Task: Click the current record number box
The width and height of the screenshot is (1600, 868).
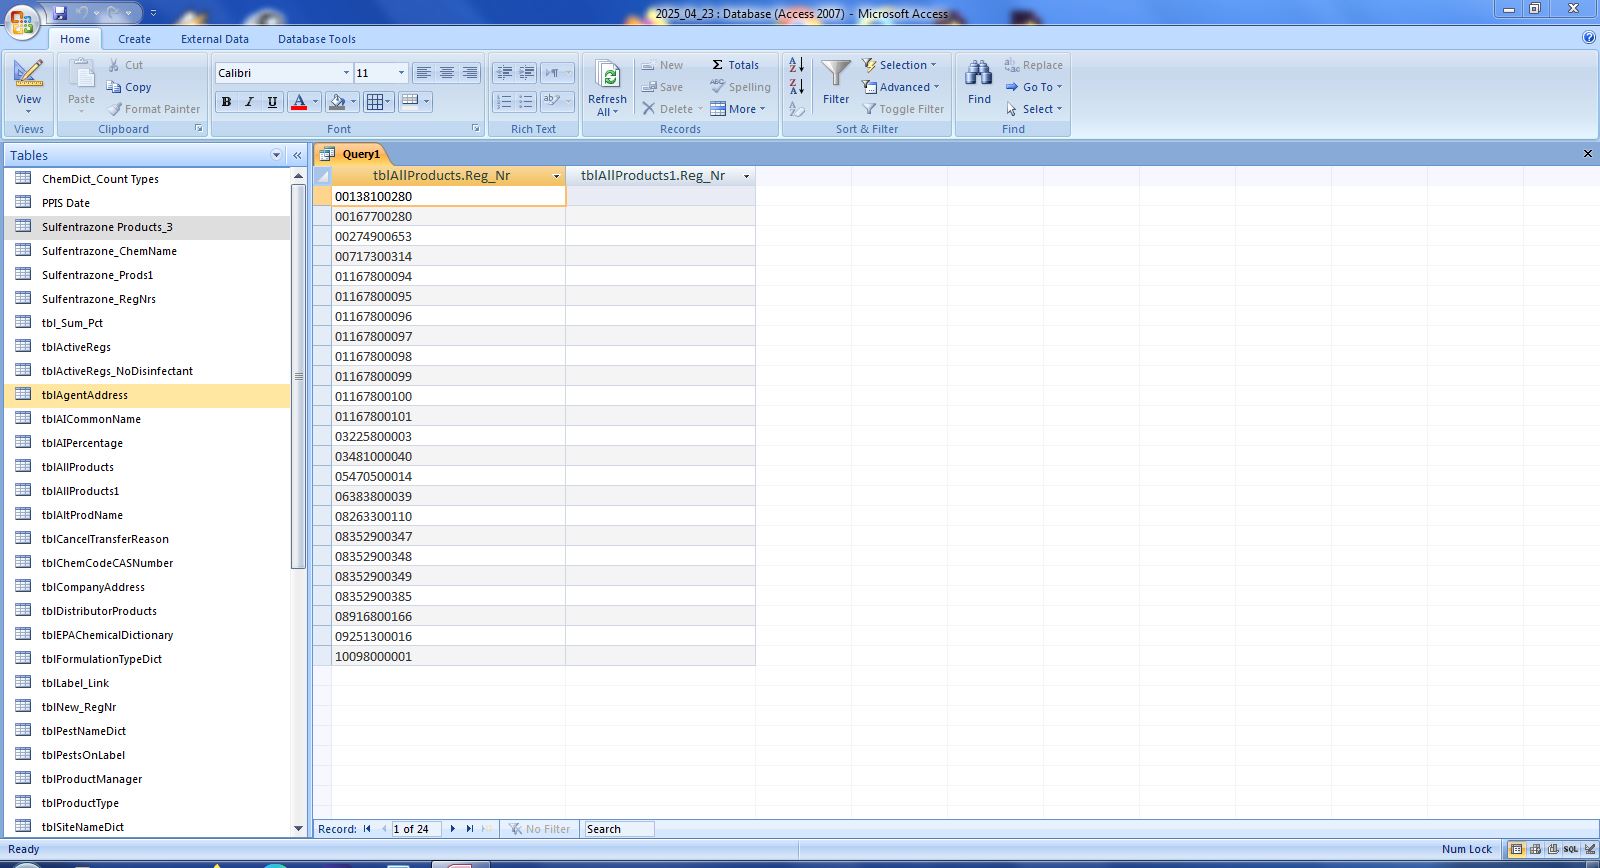Action: (416, 829)
